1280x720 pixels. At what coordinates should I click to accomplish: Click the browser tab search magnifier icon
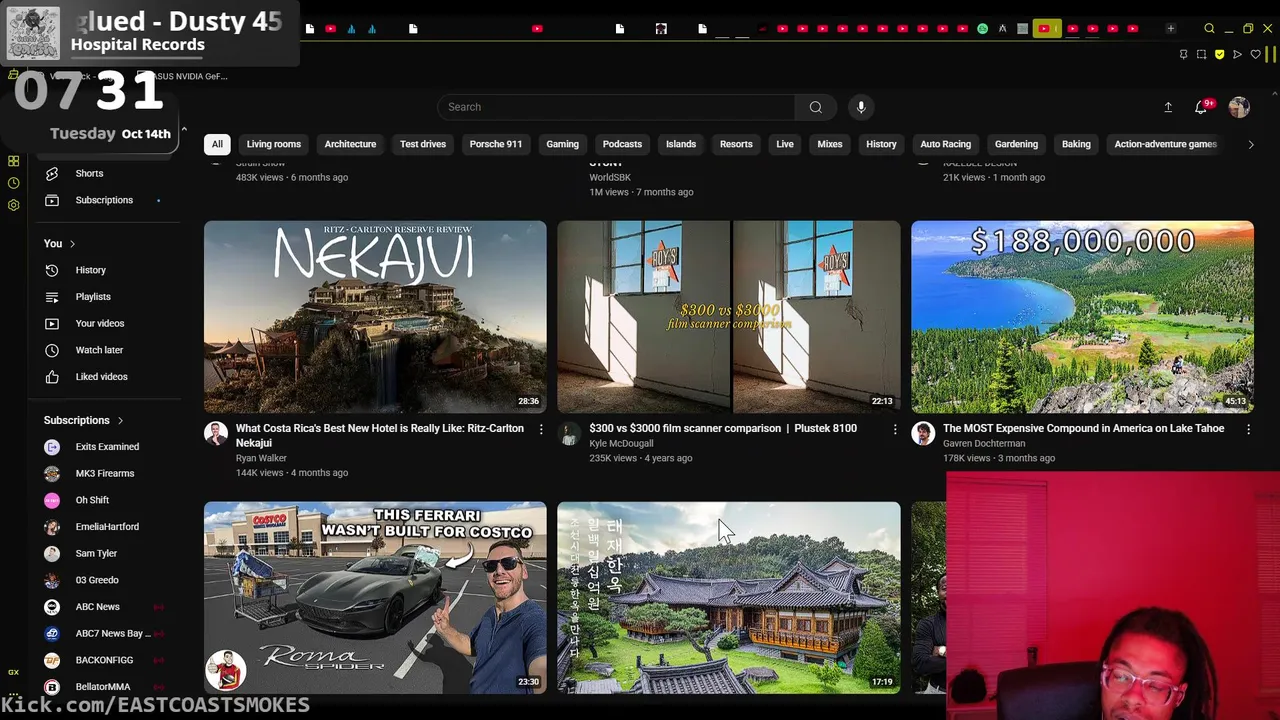1209,29
